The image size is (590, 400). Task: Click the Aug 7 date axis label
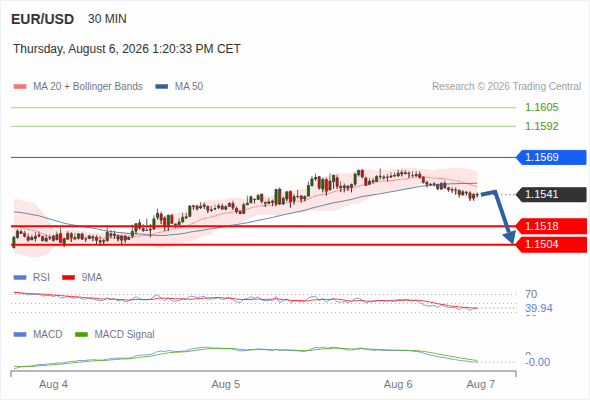pyautogui.click(x=481, y=384)
